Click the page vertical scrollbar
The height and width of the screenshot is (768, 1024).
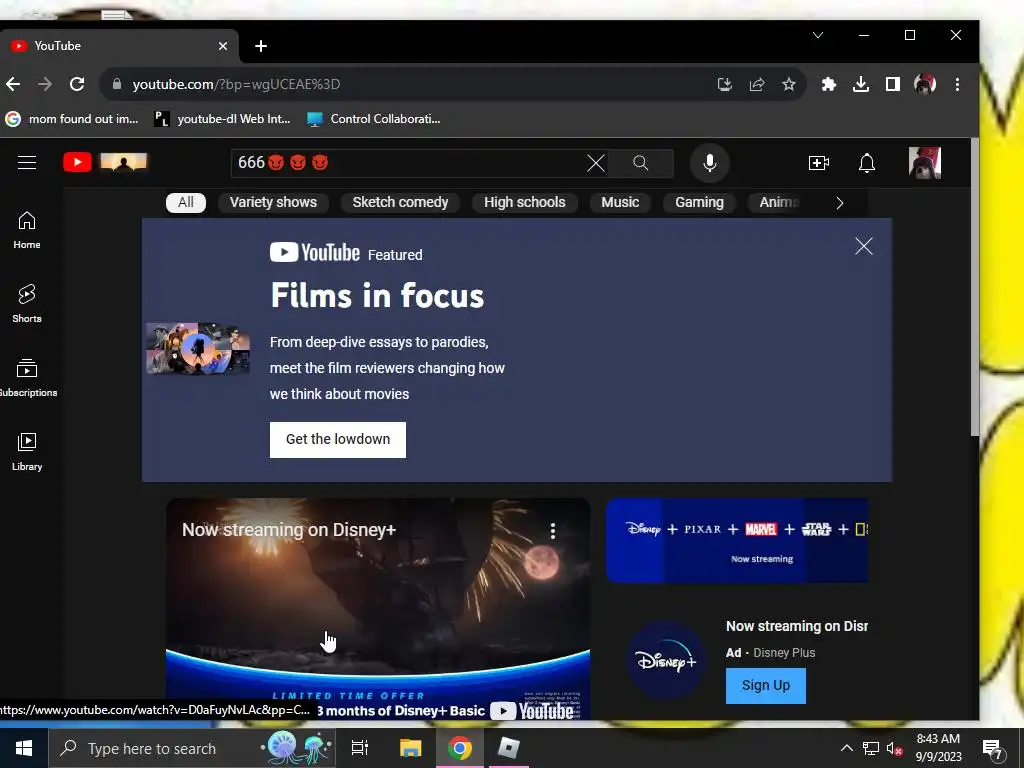pos(974,287)
